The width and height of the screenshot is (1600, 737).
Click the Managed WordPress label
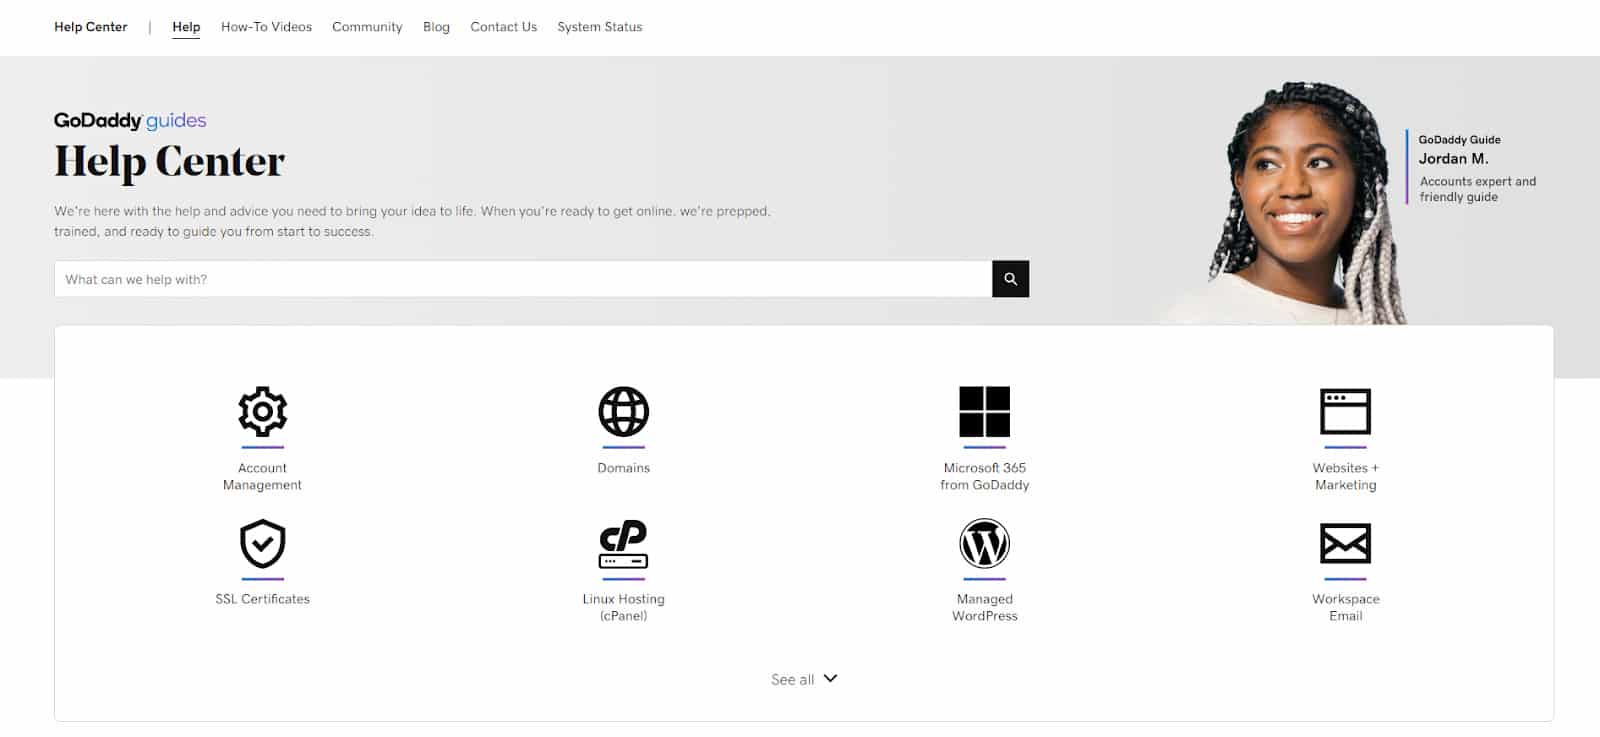984,607
